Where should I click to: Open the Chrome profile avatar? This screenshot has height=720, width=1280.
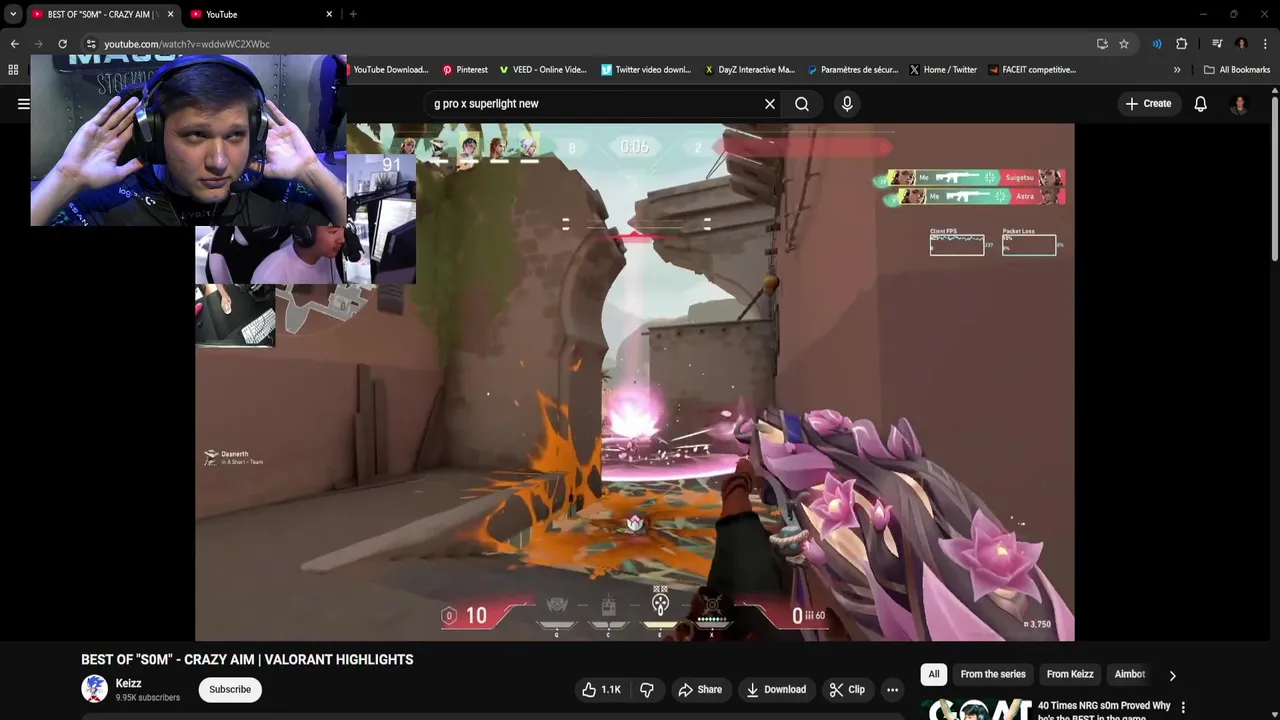tap(1241, 44)
